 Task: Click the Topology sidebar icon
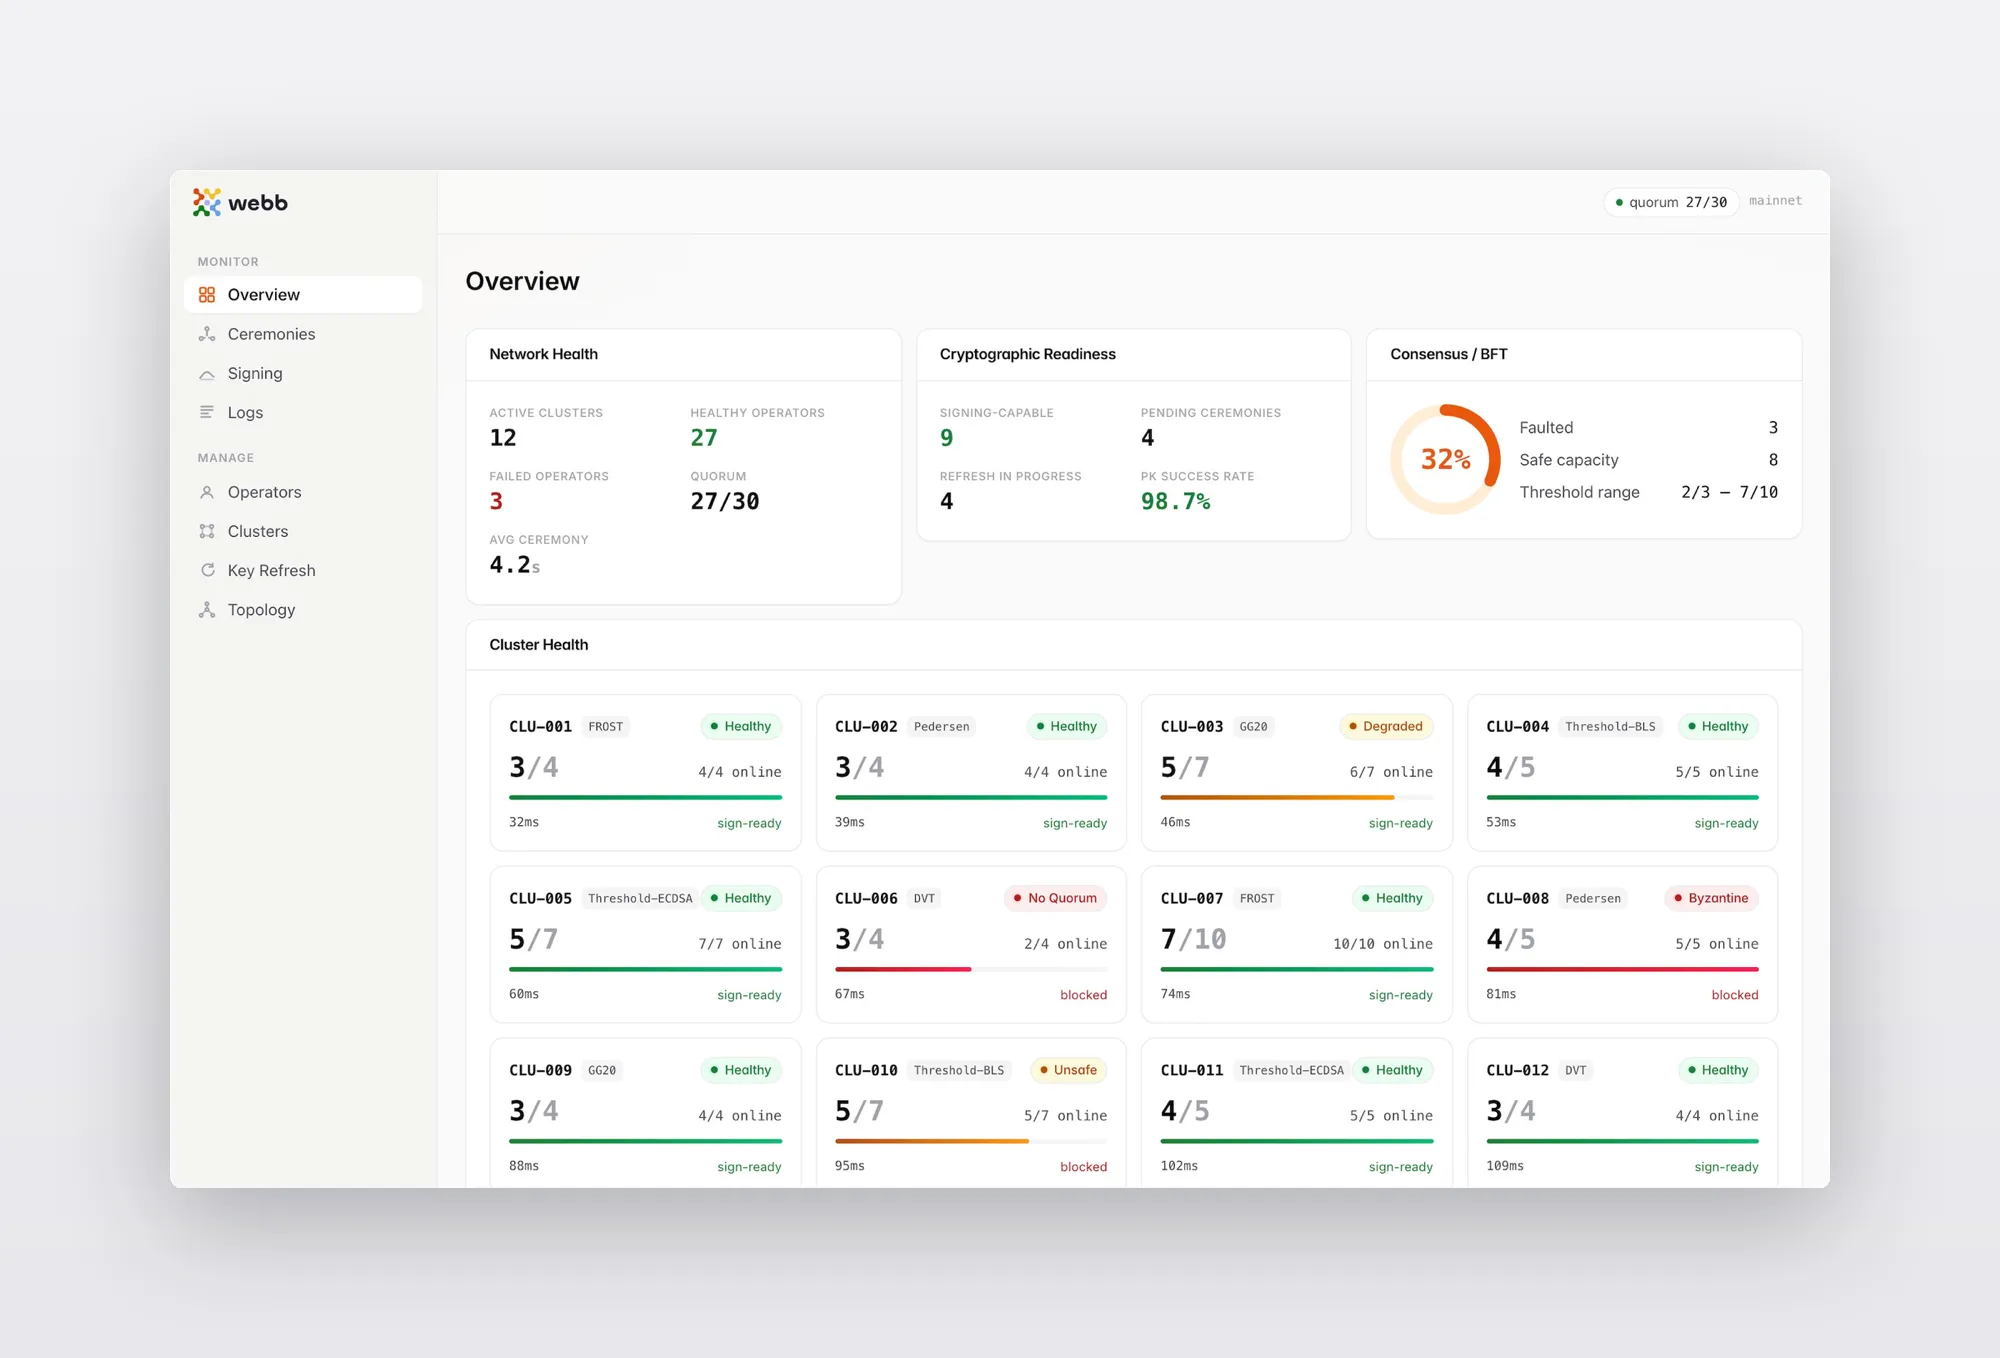tap(207, 609)
